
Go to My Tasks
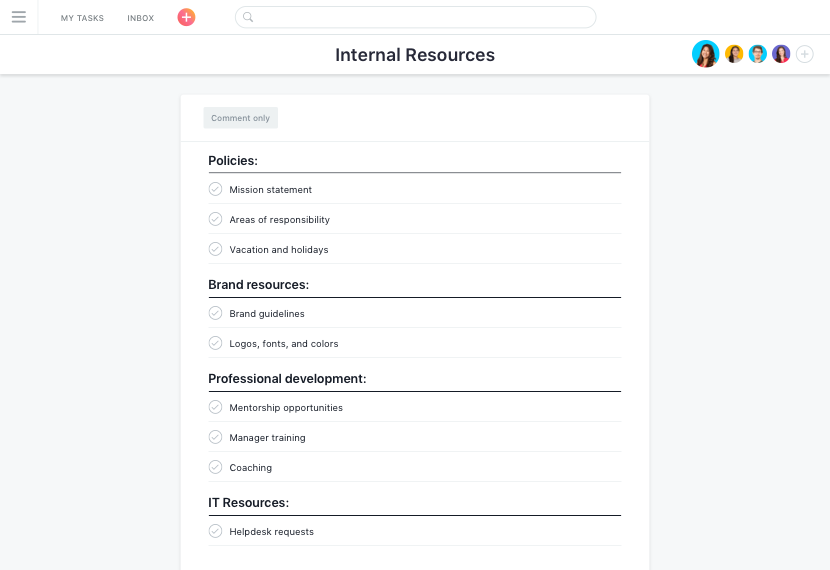tap(82, 18)
